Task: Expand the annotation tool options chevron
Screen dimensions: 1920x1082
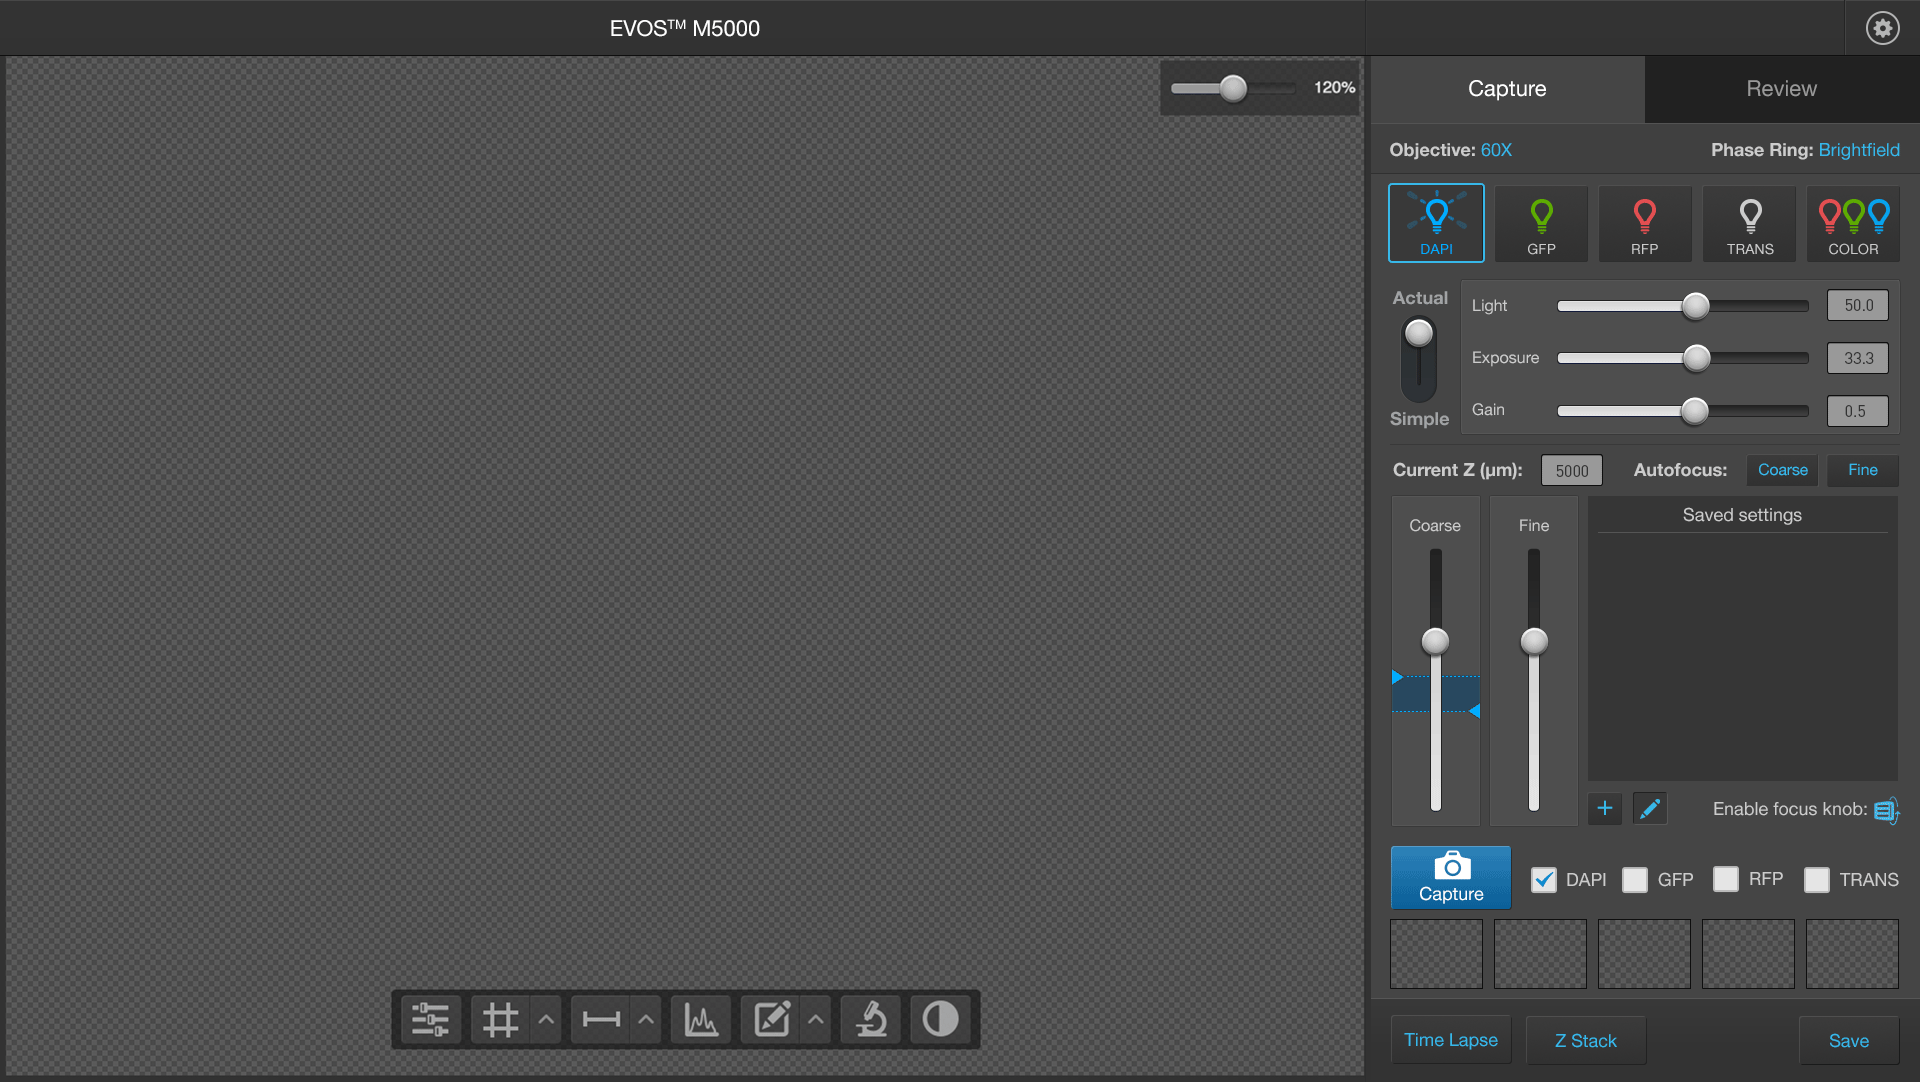Action: coord(816,1020)
